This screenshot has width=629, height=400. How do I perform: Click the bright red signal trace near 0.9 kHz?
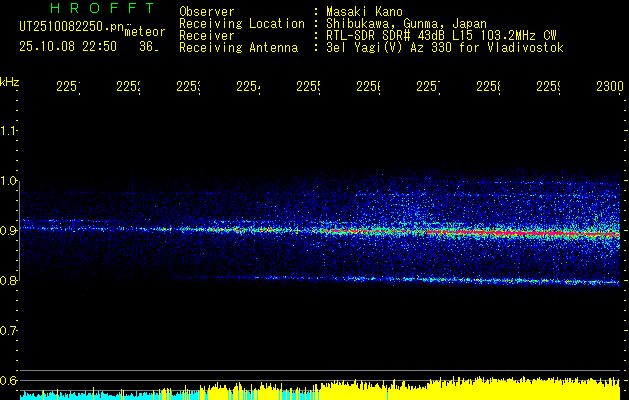click(521, 233)
